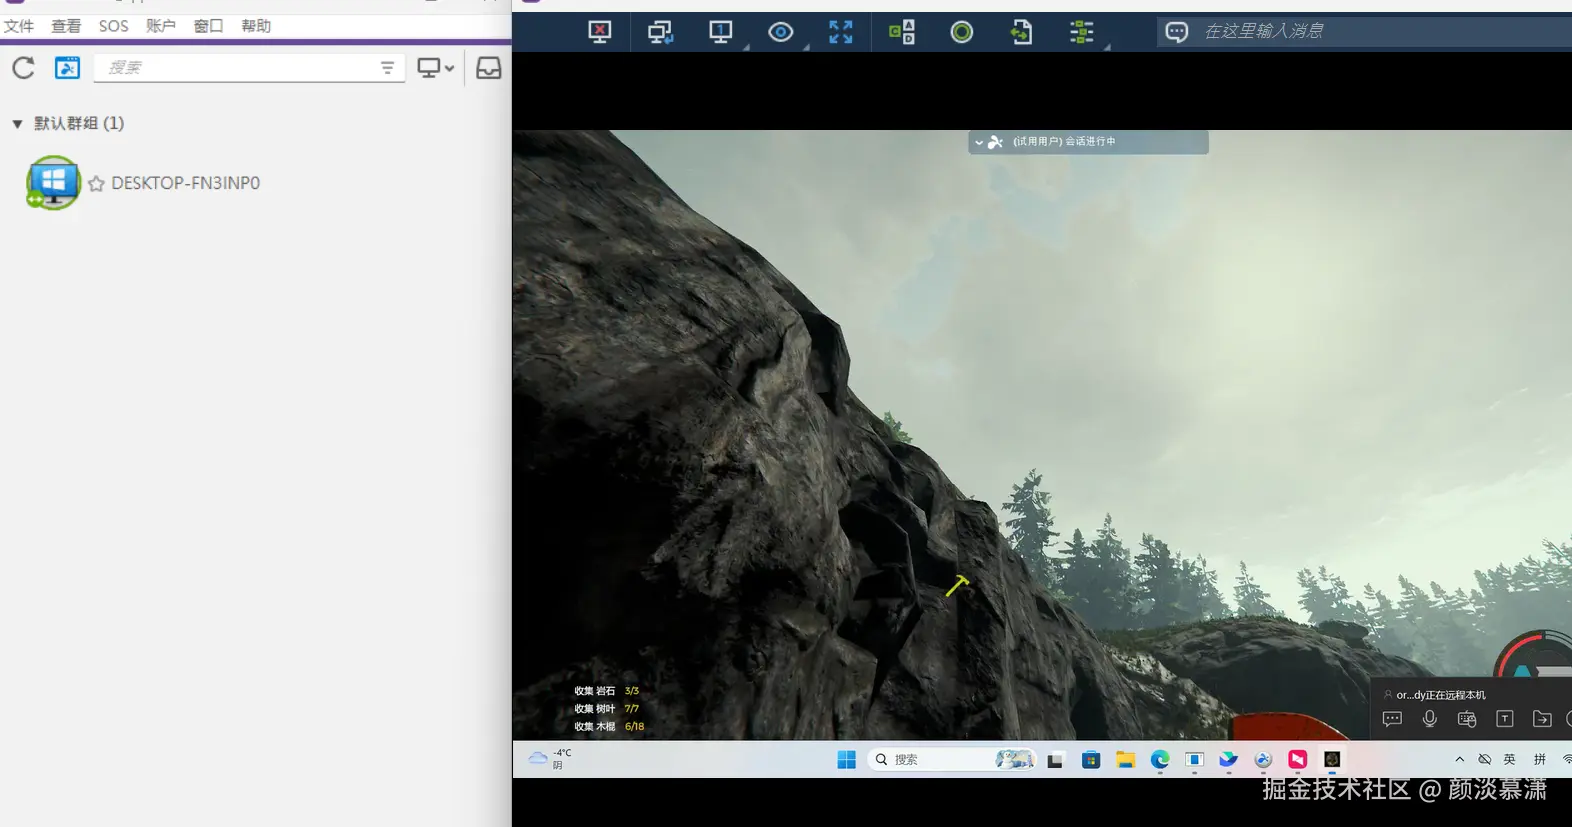Open the 文件 menu
Screen dimensions: 1572x827
pos(18,26)
